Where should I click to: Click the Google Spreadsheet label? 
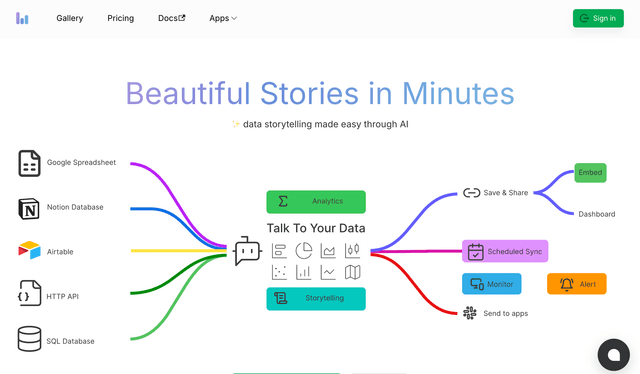click(x=81, y=163)
